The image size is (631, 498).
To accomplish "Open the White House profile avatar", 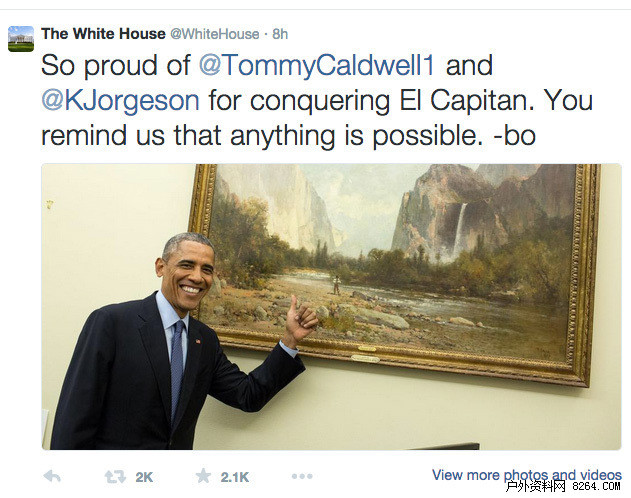I will pos(21,39).
